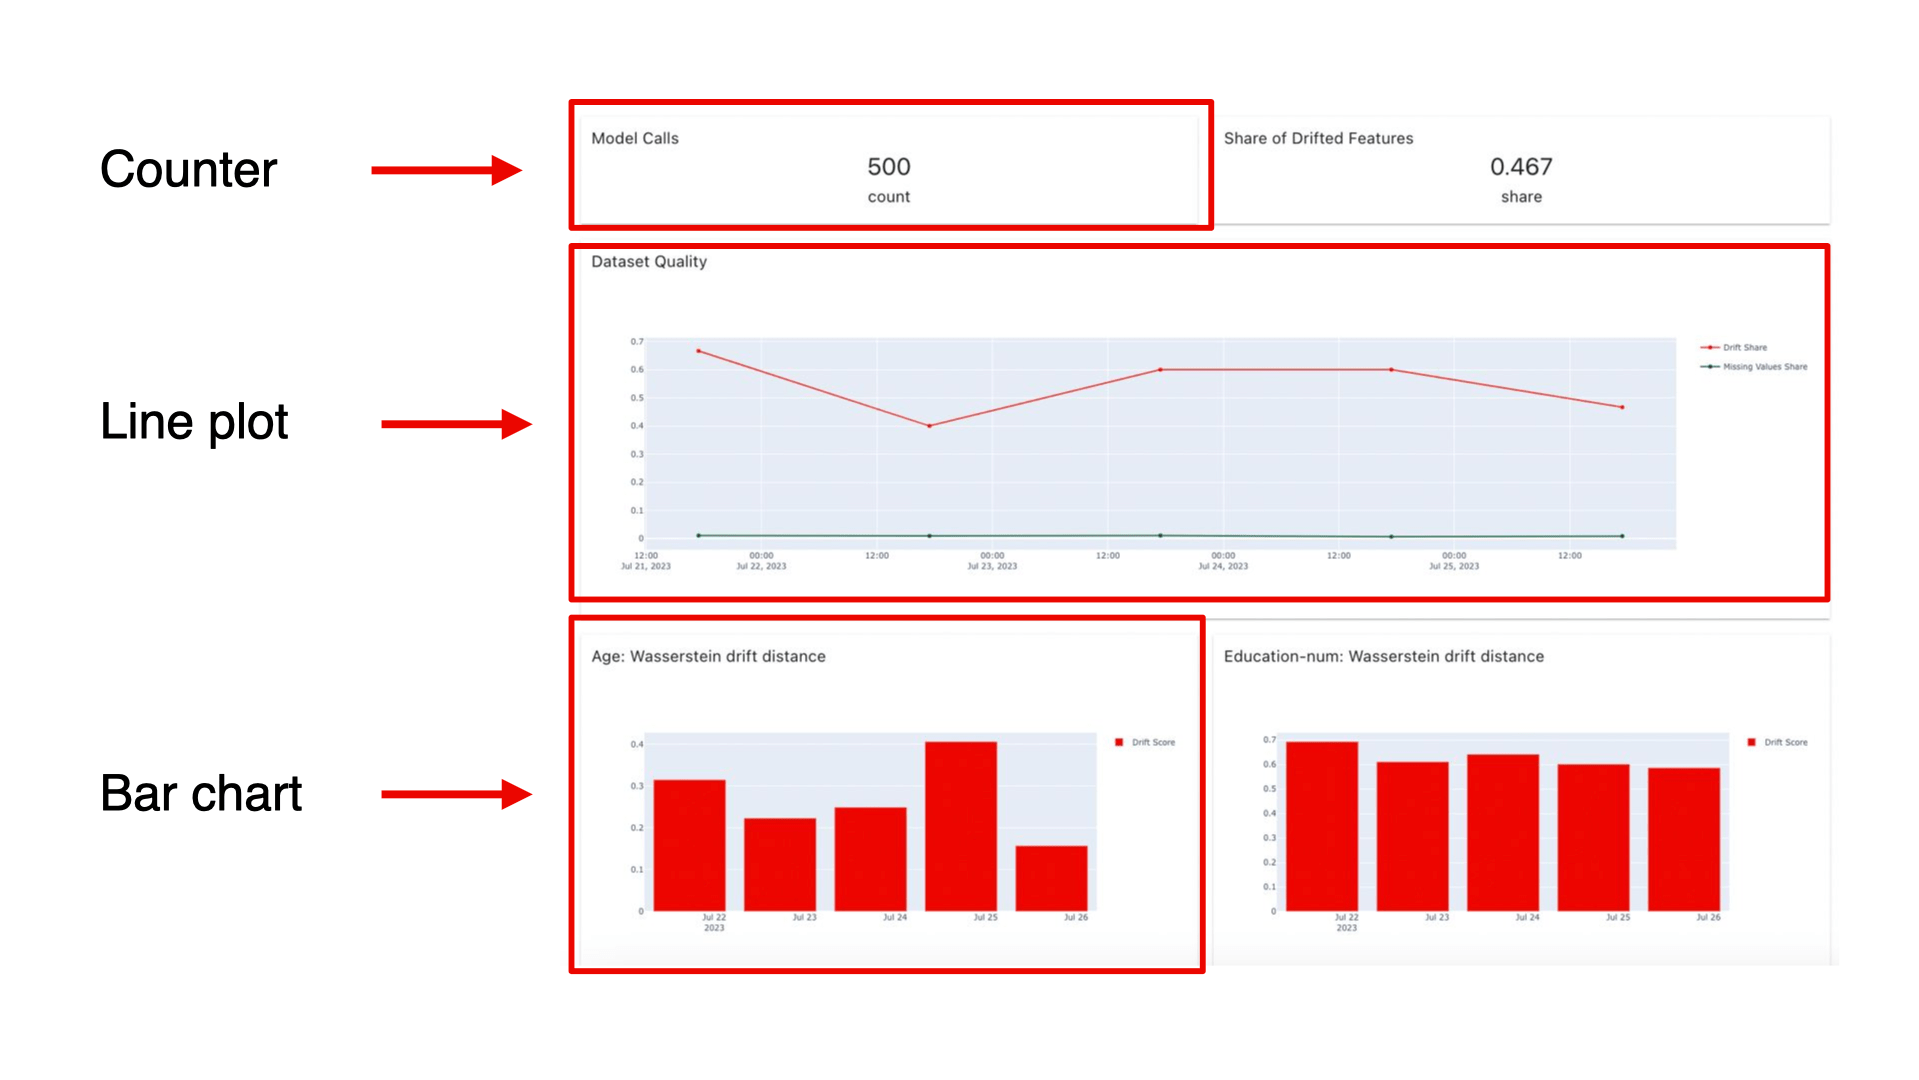Open the Dataset Quality panel header
This screenshot has width=1919, height=1080.
point(649,261)
